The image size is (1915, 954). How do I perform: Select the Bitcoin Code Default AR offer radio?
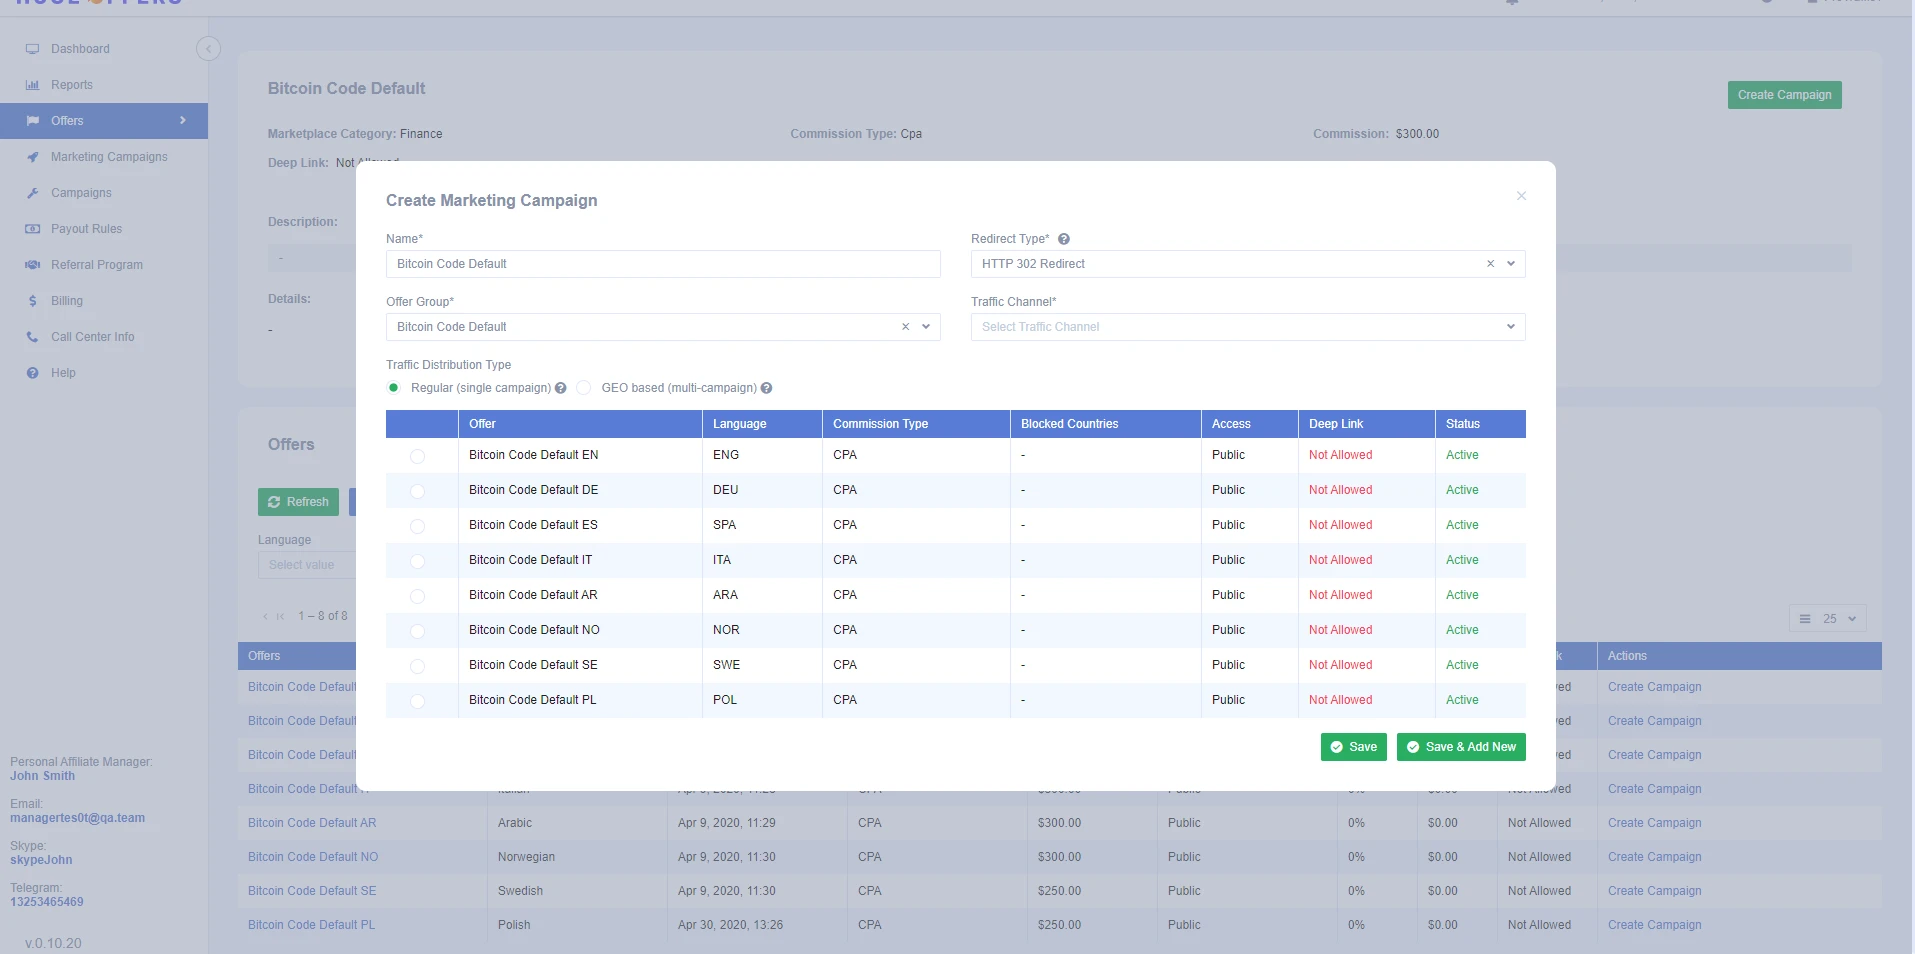(x=418, y=596)
